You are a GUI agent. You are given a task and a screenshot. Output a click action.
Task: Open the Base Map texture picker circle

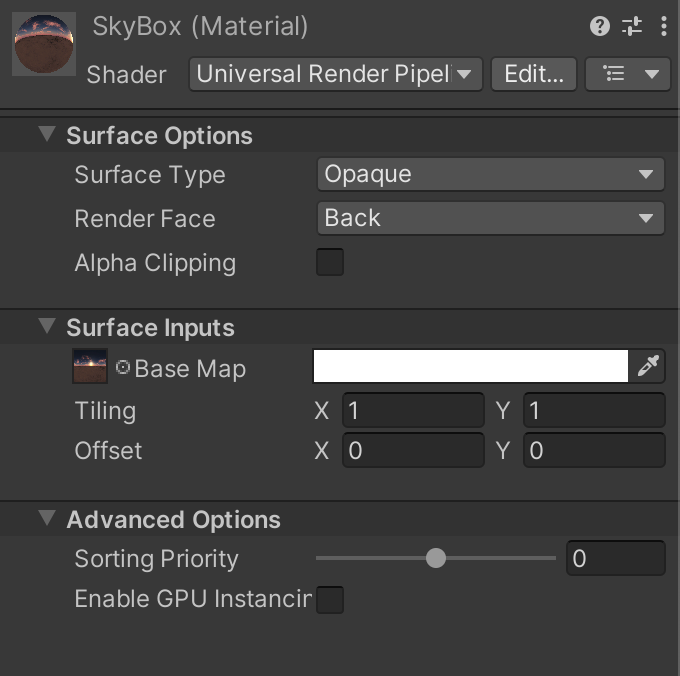click(123, 367)
